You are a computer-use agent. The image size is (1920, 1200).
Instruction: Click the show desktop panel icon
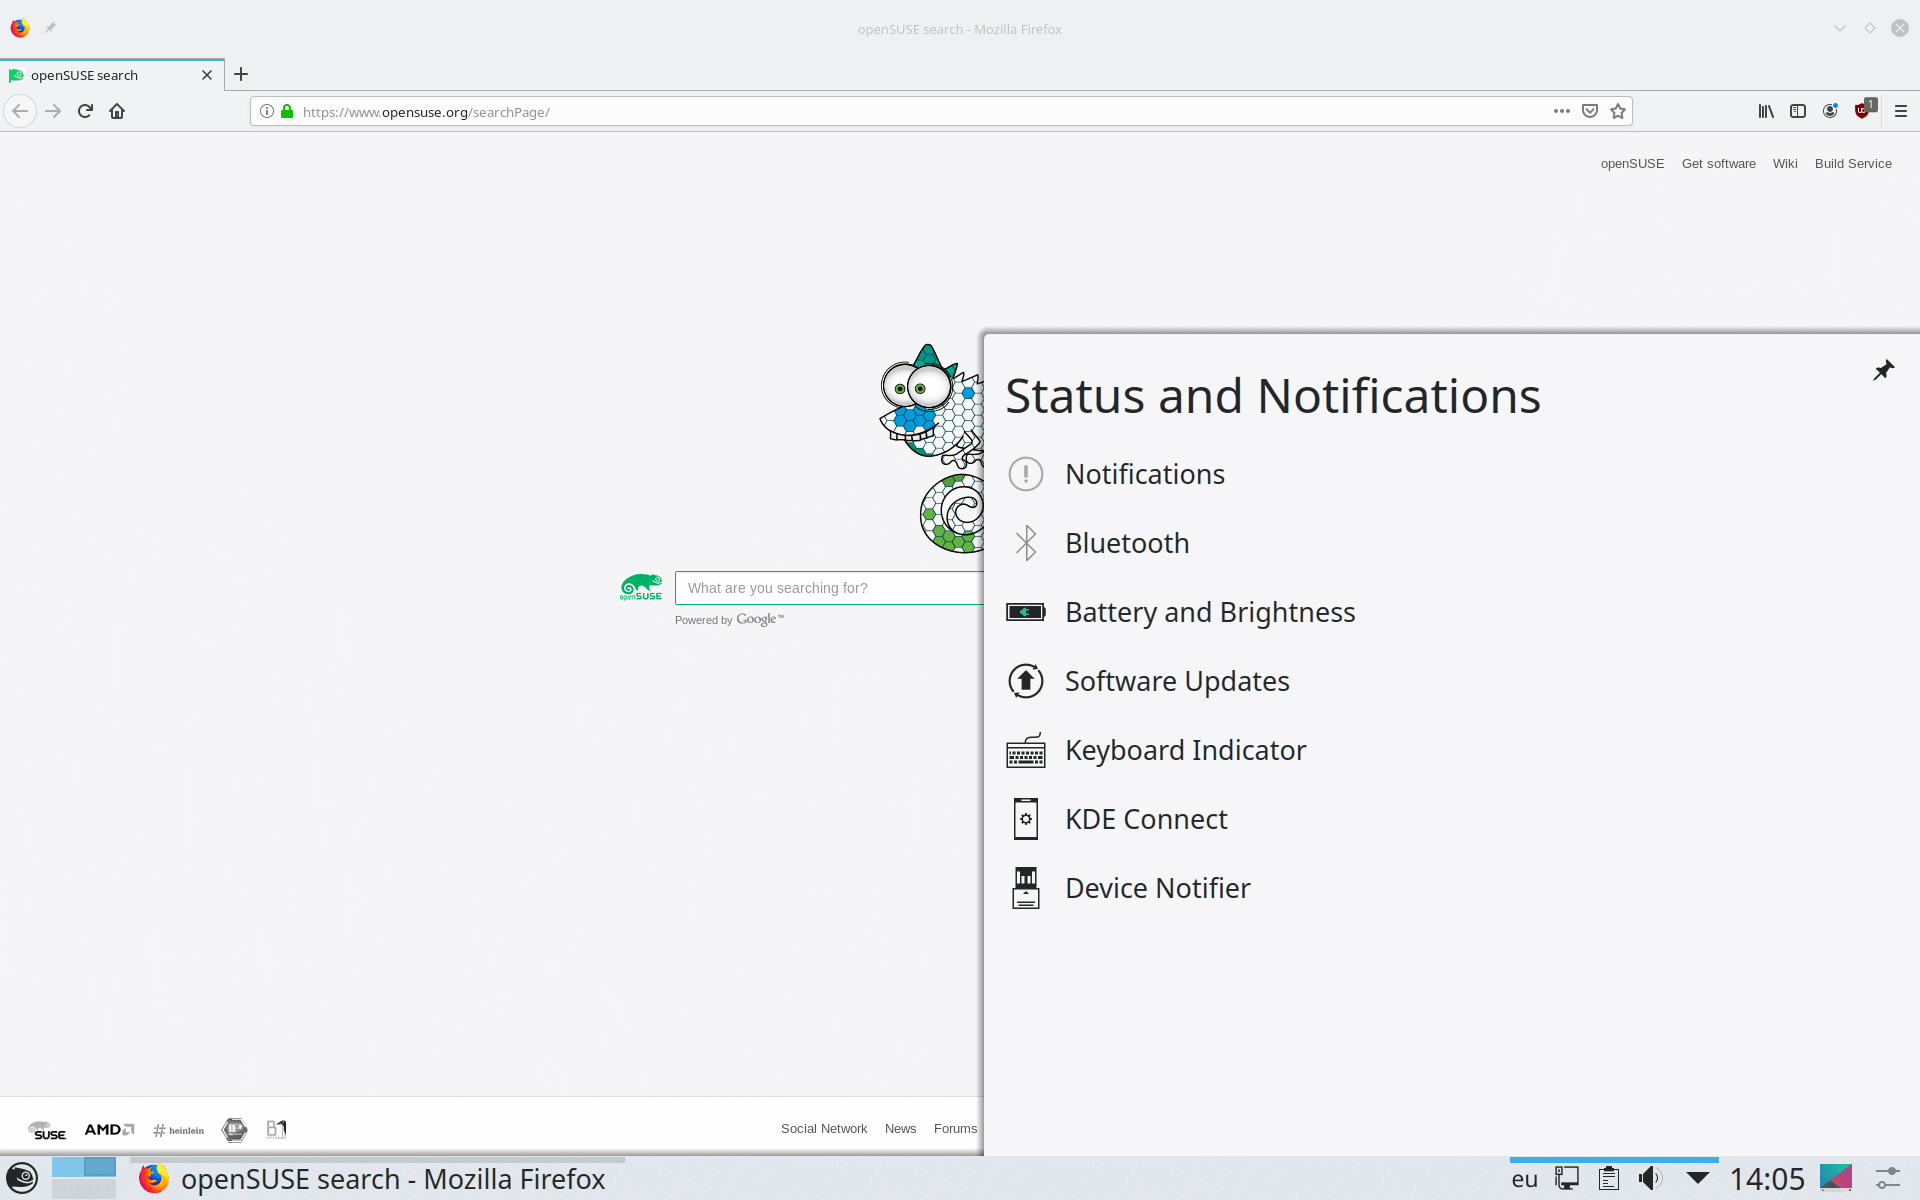tap(1836, 1178)
